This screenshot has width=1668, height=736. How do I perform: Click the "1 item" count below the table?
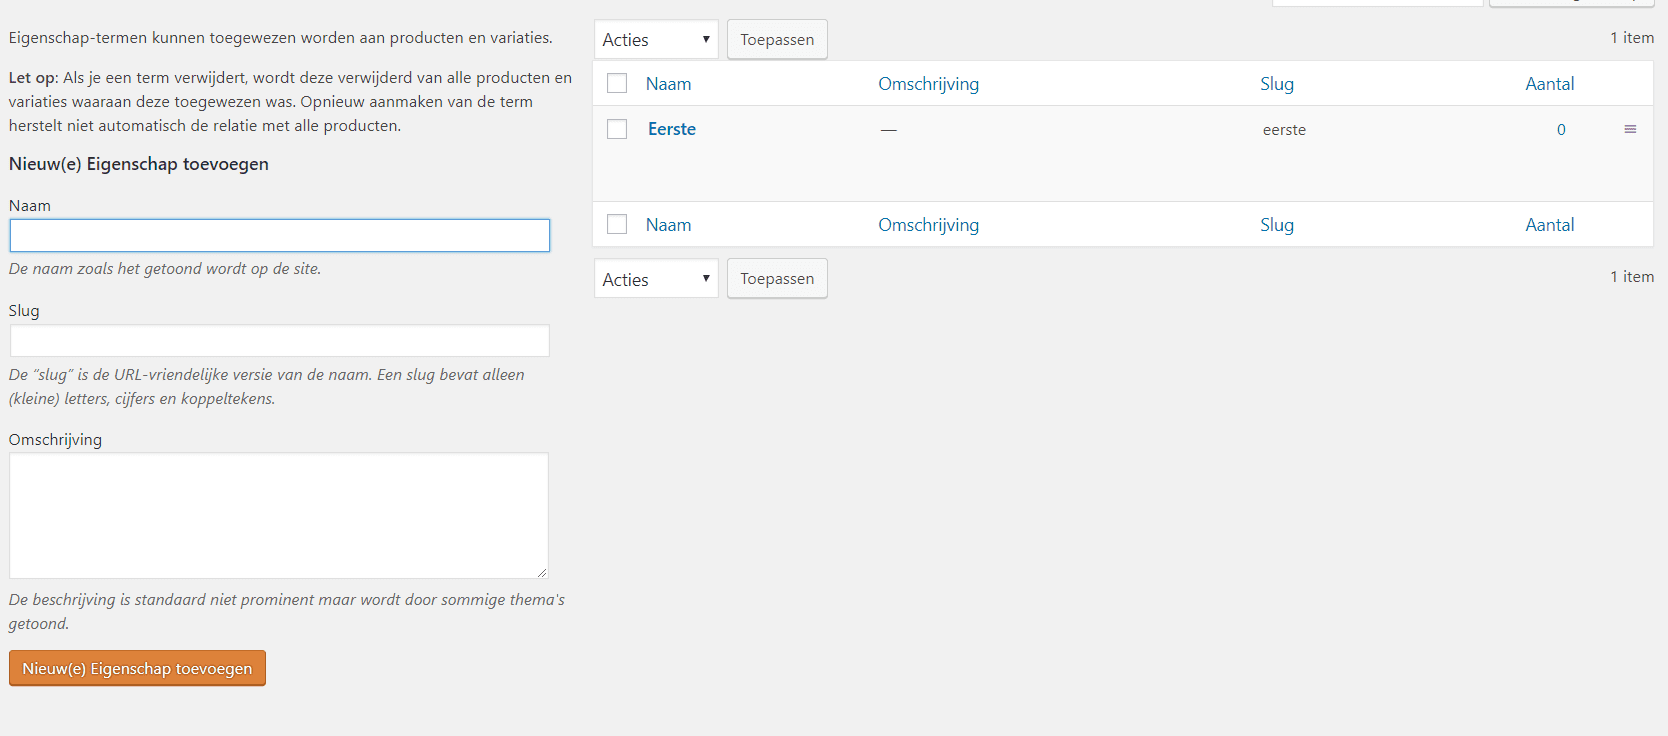pos(1632,277)
